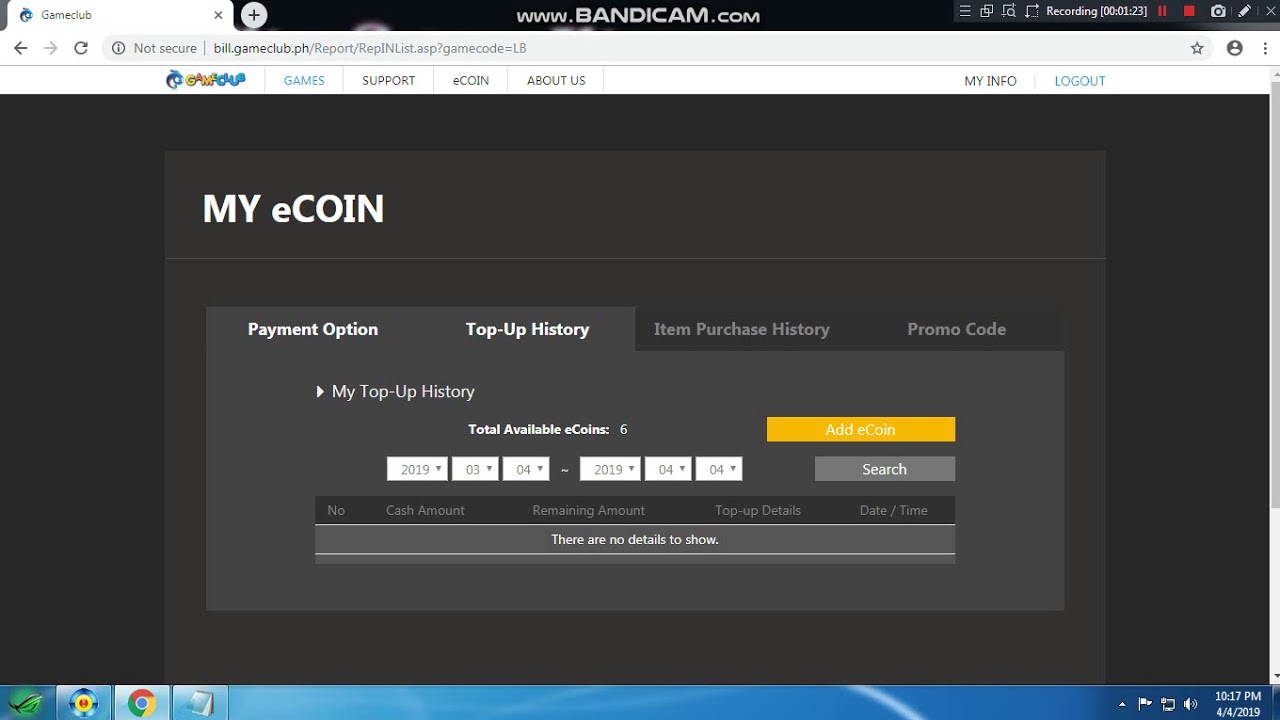Open the ending month 04 dropdown
The image size is (1280, 720).
(x=668, y=468)
